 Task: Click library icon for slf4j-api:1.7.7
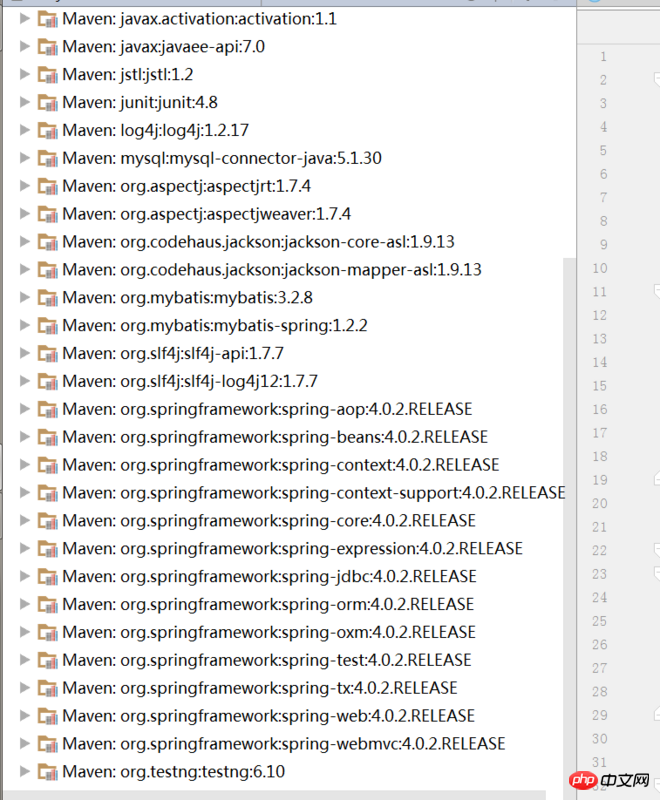tap(47, 354)
